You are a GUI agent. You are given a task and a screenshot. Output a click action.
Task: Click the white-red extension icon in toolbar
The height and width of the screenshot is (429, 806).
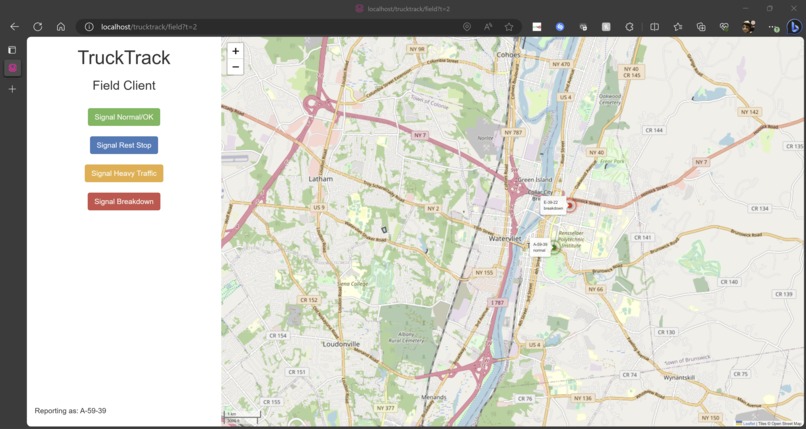(537, 27)
